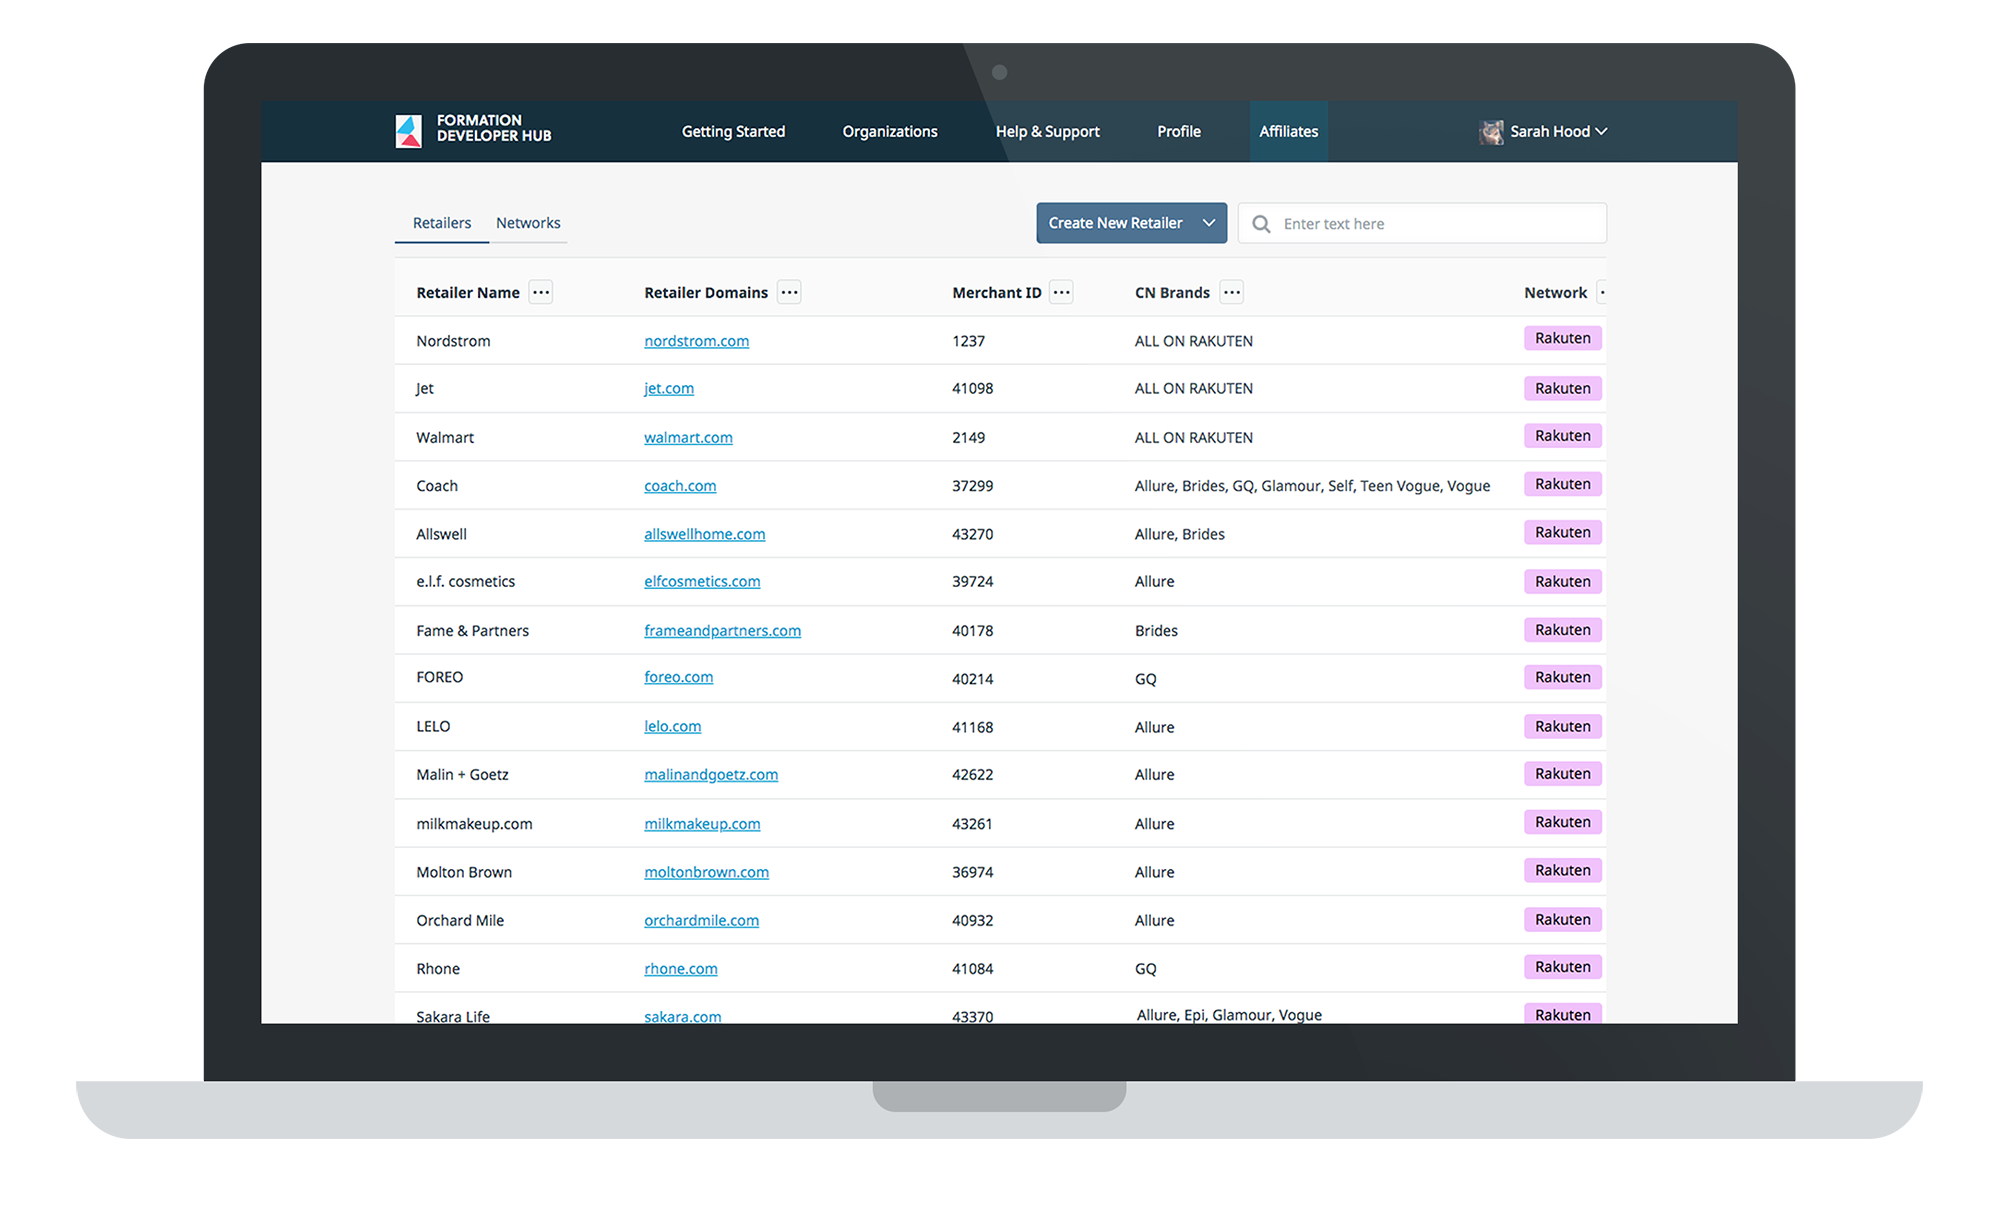Open the Organizations nav item
2000x1212 pixels.
click(x=890, y=131)
